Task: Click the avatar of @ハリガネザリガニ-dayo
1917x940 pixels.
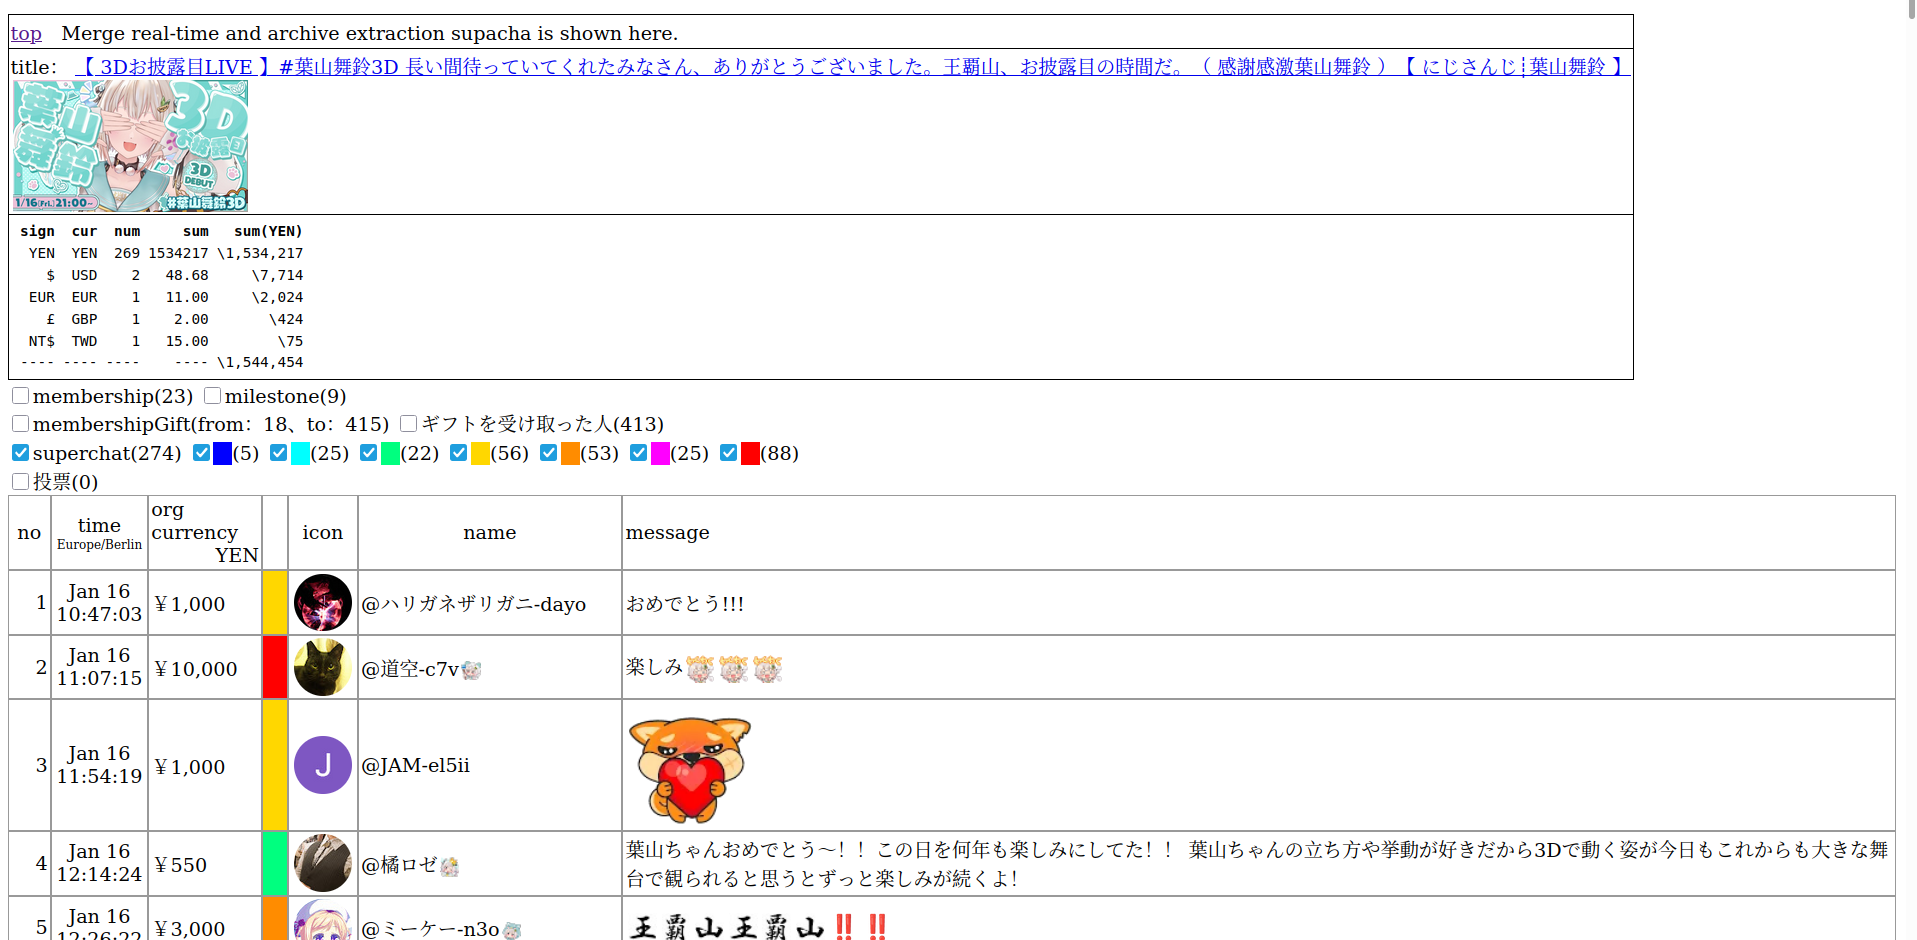Action: 323,603
